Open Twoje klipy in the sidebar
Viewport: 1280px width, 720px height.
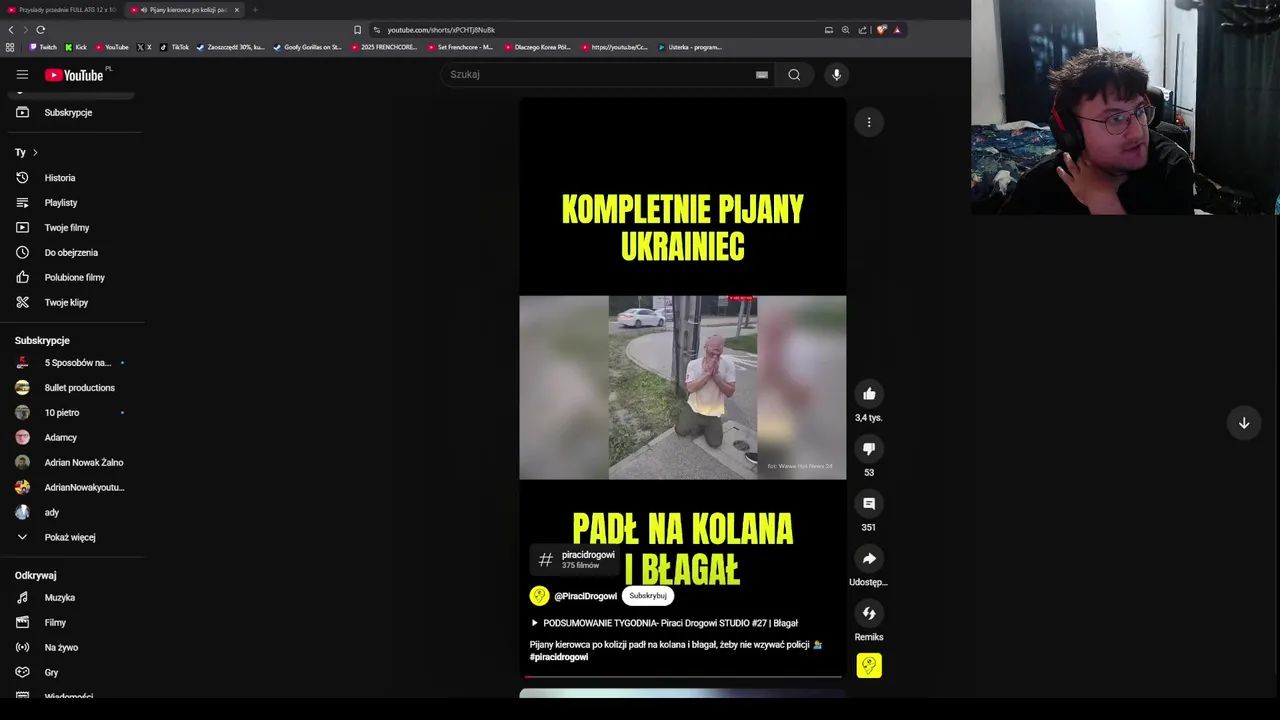68,303
